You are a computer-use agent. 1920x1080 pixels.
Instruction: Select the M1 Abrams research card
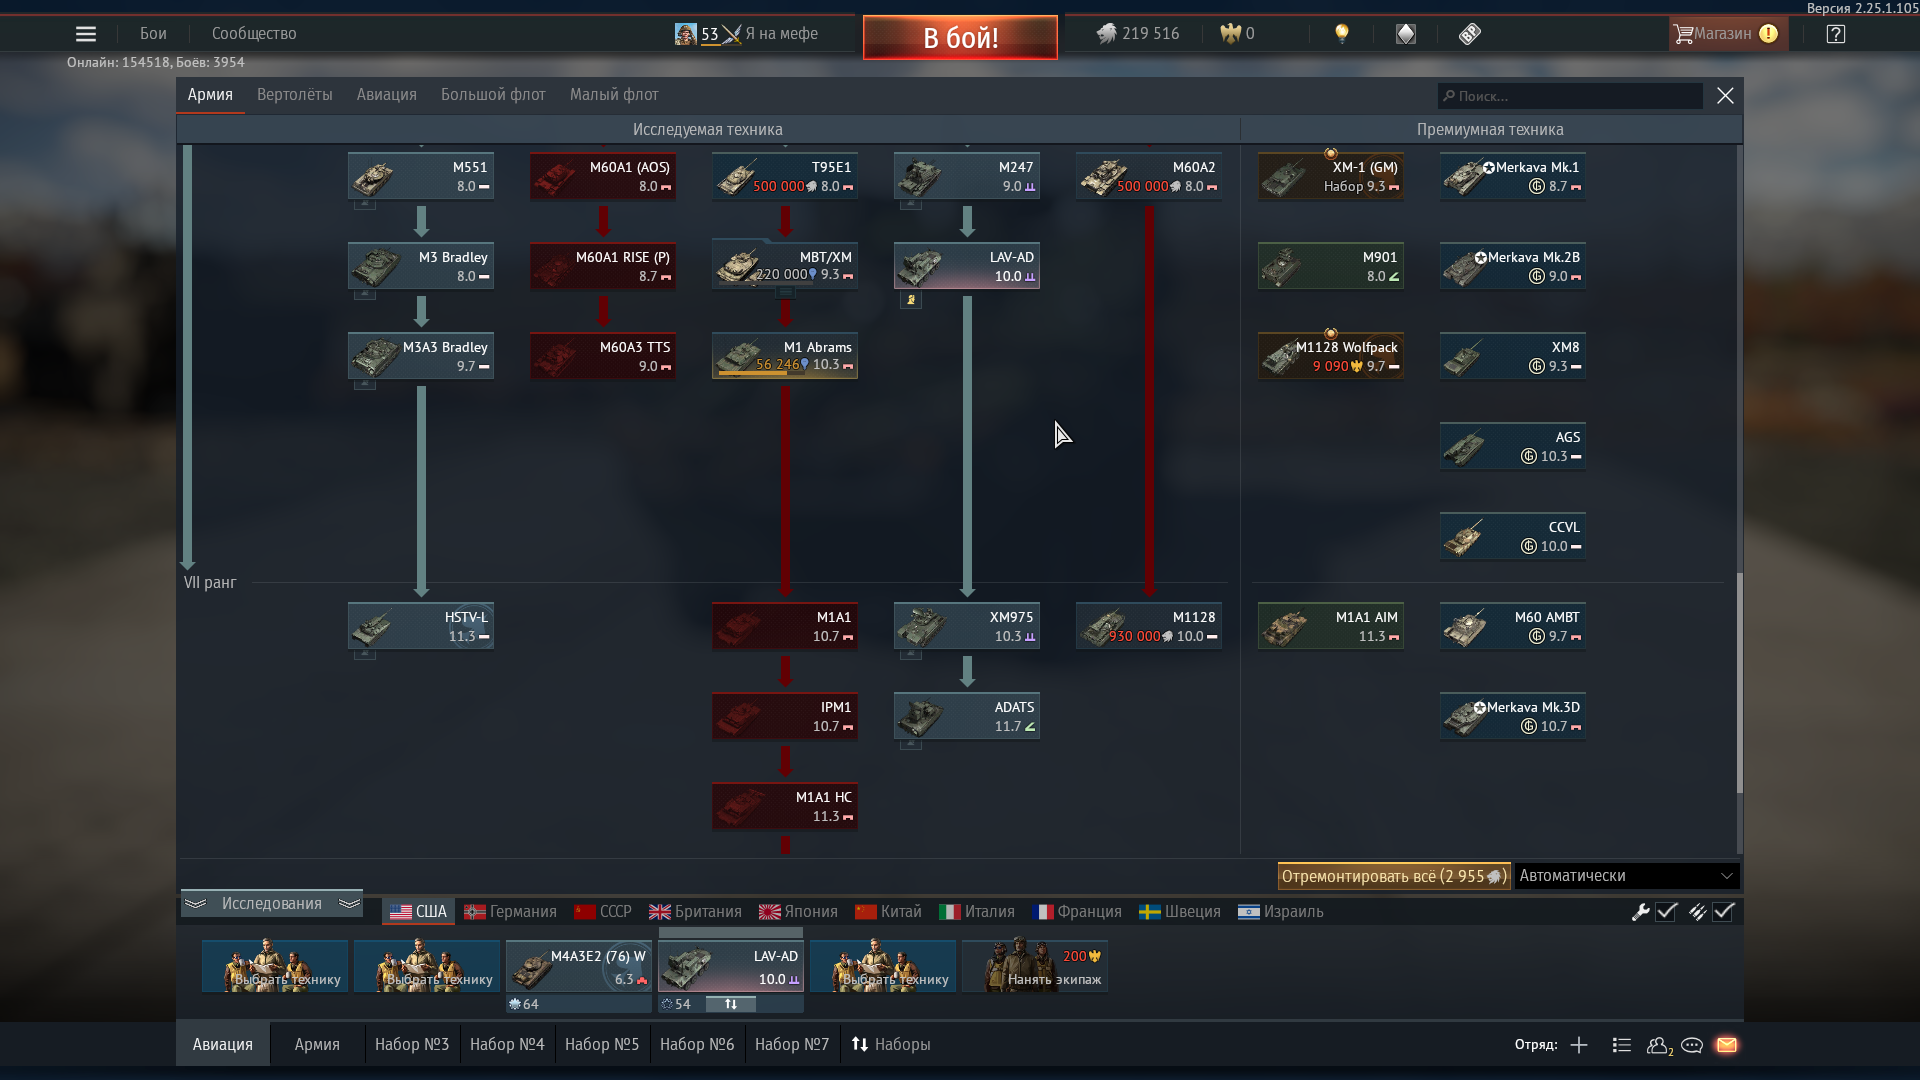coord(785,356)
